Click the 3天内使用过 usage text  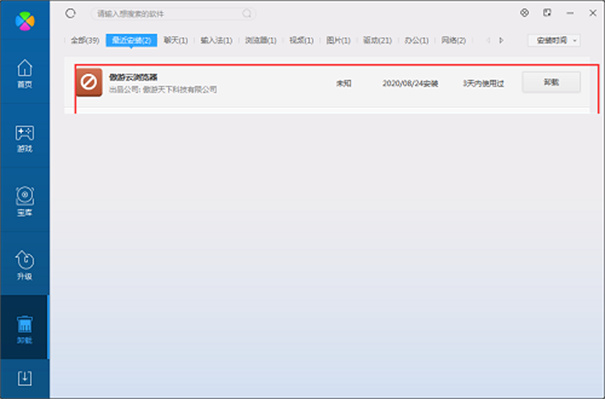483,83
